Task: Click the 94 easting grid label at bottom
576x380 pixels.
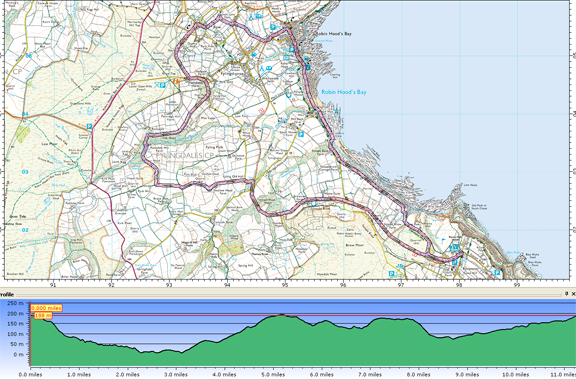Action: [227, 284]
